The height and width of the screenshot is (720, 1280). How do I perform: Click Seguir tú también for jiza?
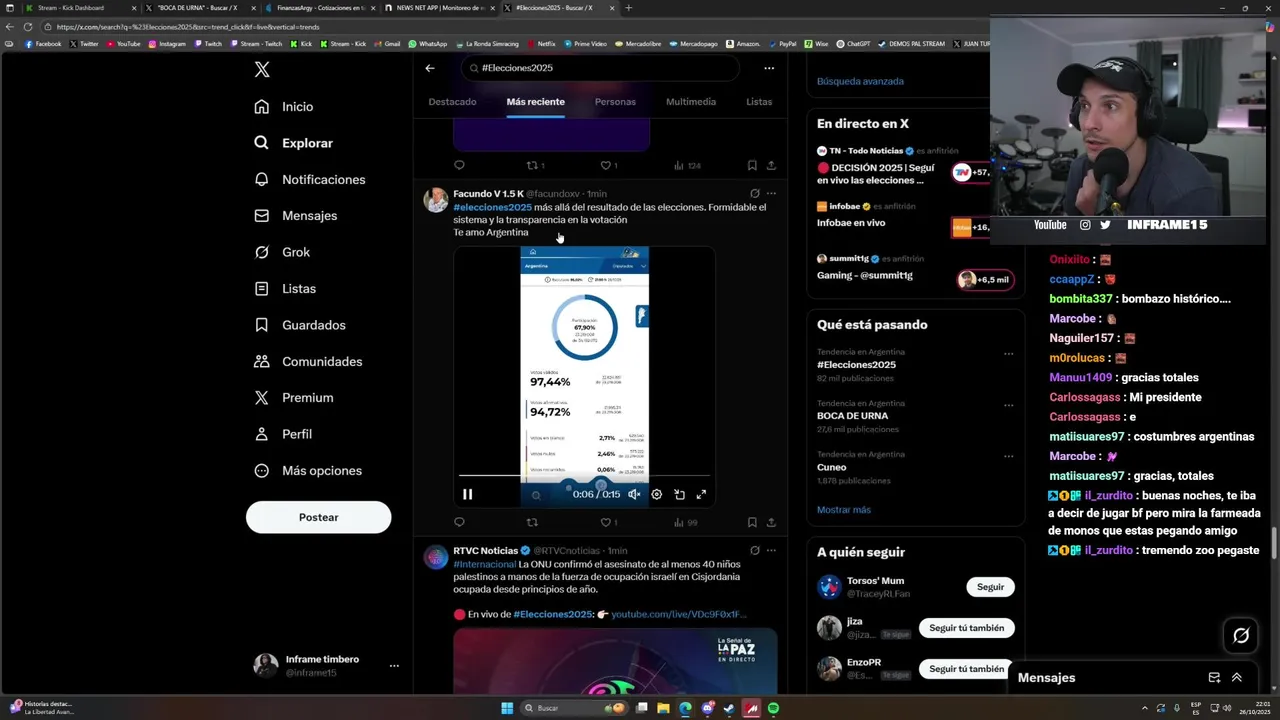click(x=966, y=628)
